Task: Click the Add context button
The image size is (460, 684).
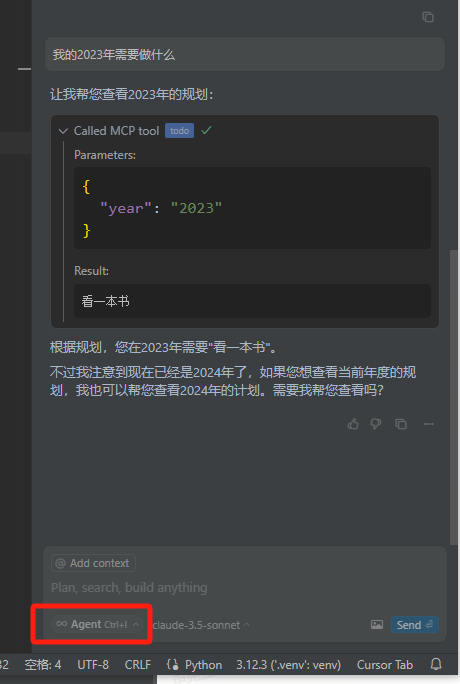Action: (93, 563)
